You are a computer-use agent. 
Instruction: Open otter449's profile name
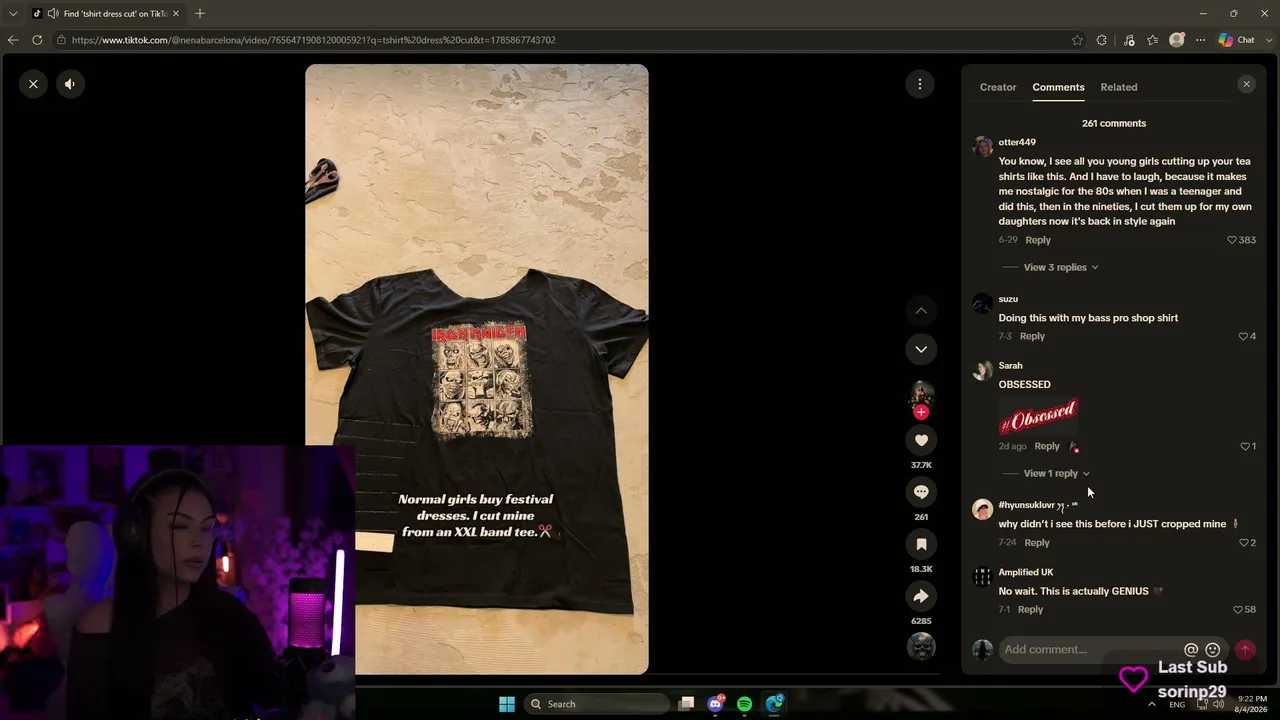point(1017,142)
